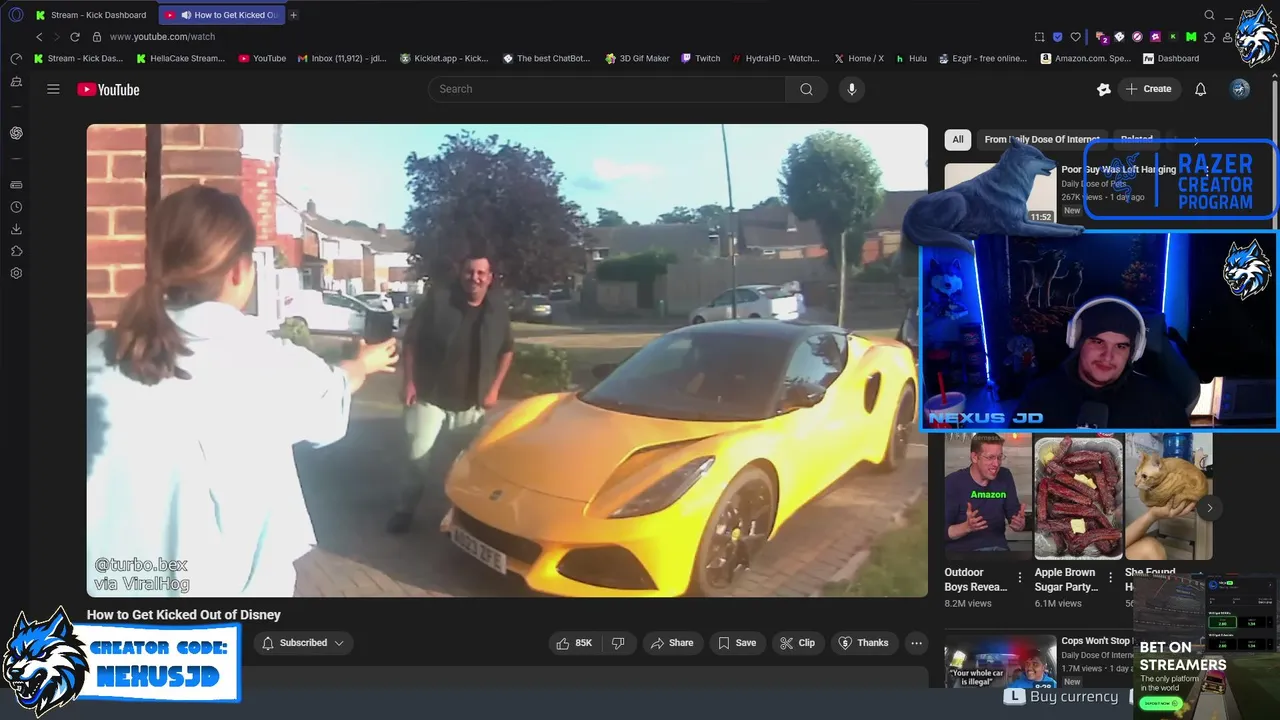Open HydraHD bookmark

point(776,59)
